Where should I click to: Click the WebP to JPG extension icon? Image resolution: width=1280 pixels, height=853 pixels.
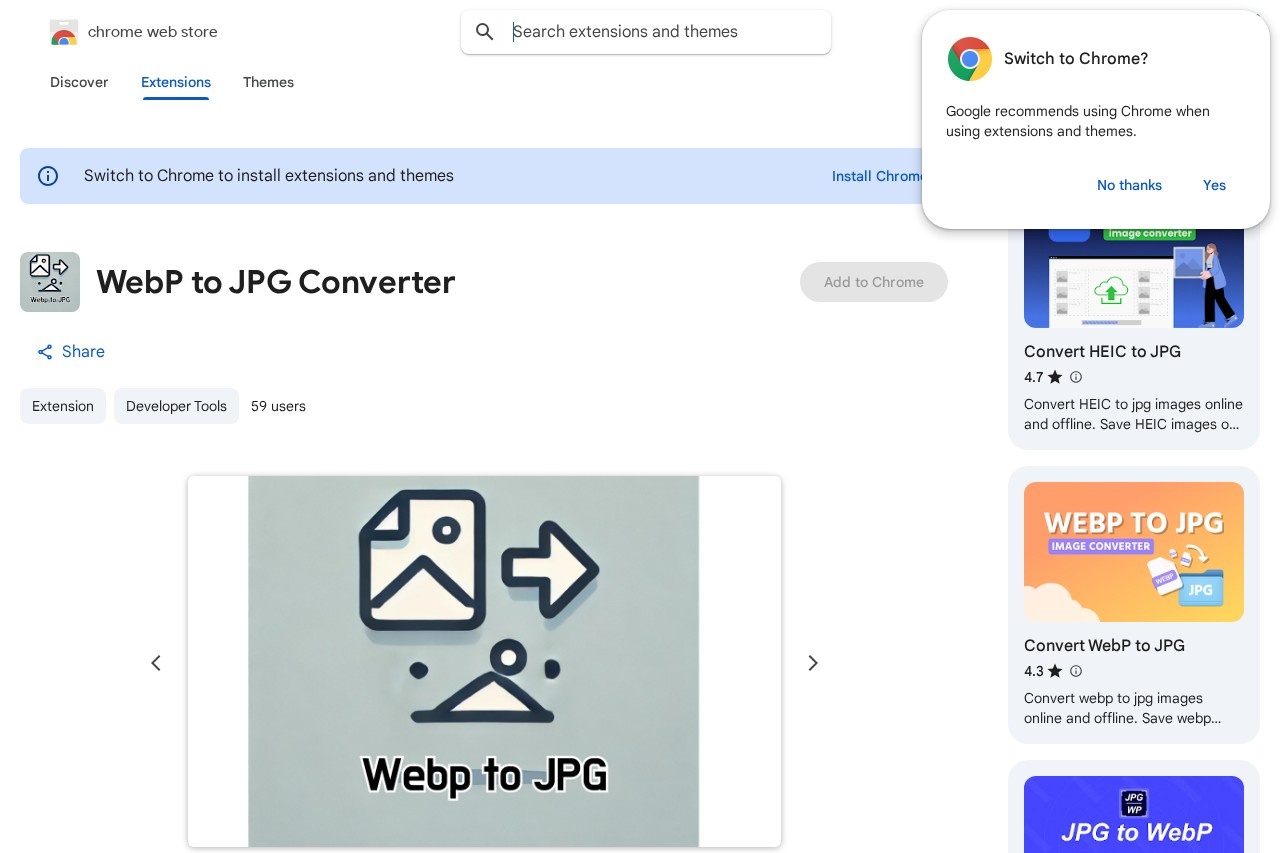click(50, 282)
